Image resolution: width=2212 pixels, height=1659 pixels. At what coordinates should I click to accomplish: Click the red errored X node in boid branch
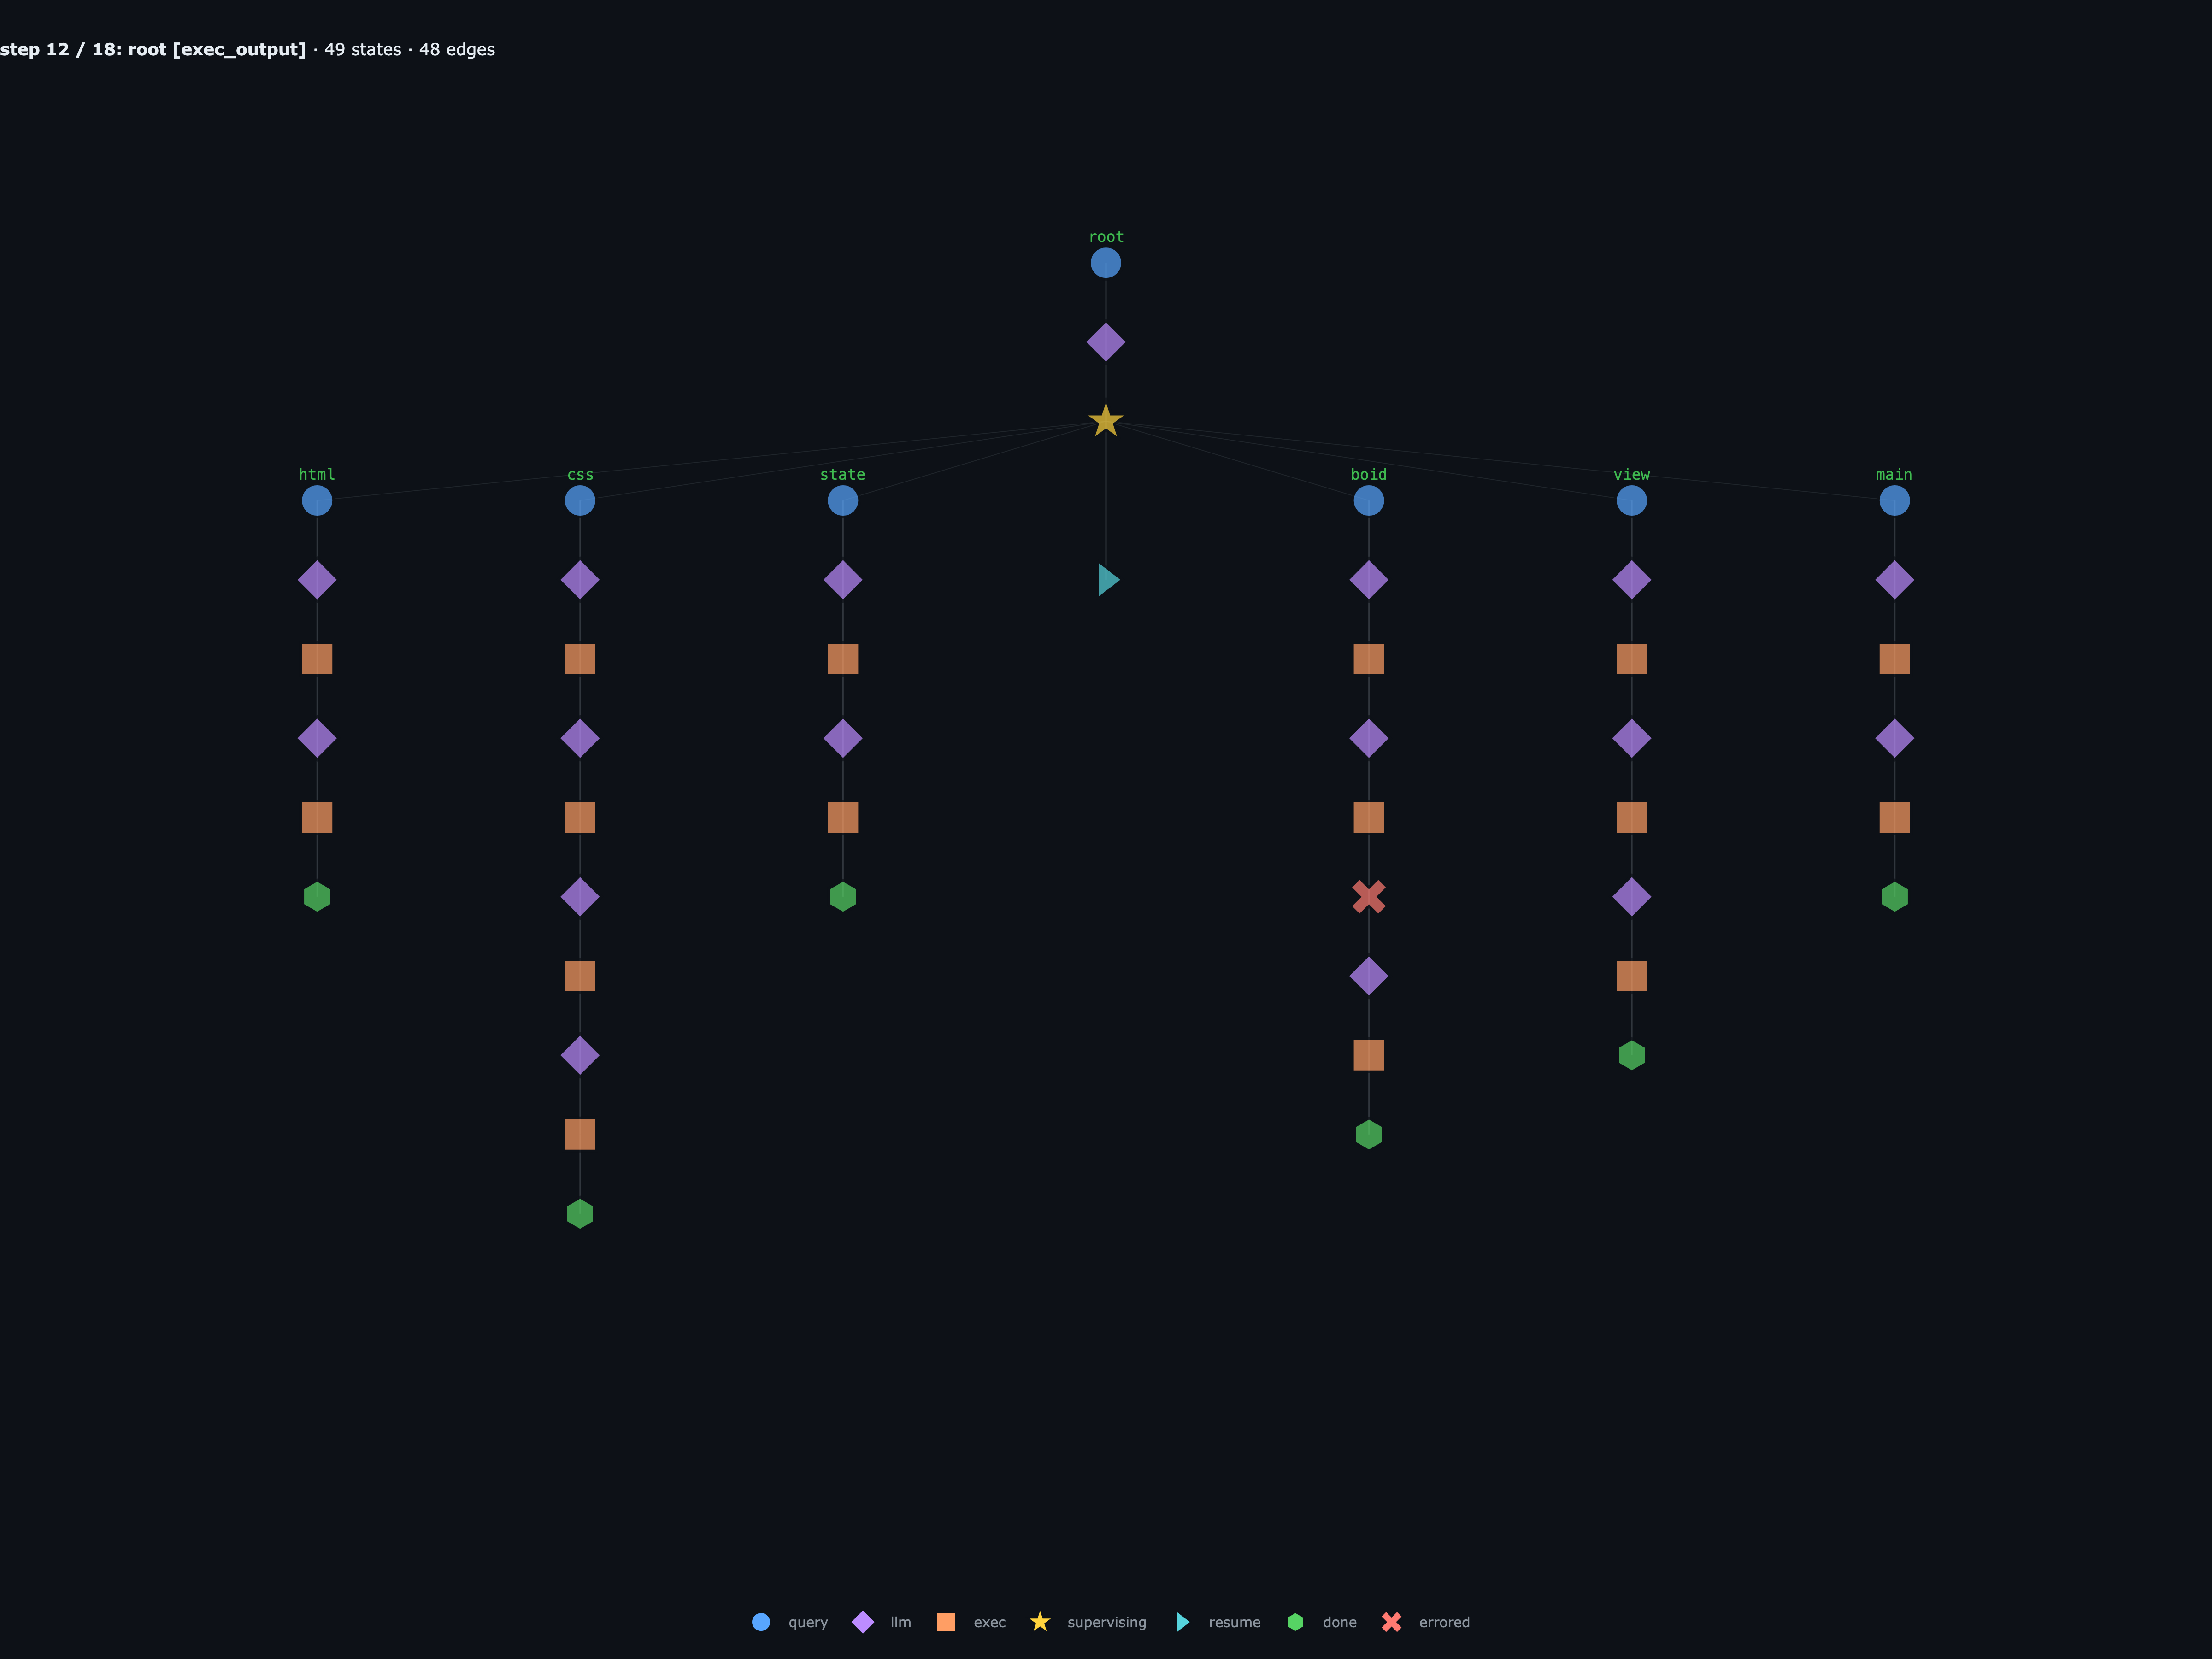coord(1369,897)
